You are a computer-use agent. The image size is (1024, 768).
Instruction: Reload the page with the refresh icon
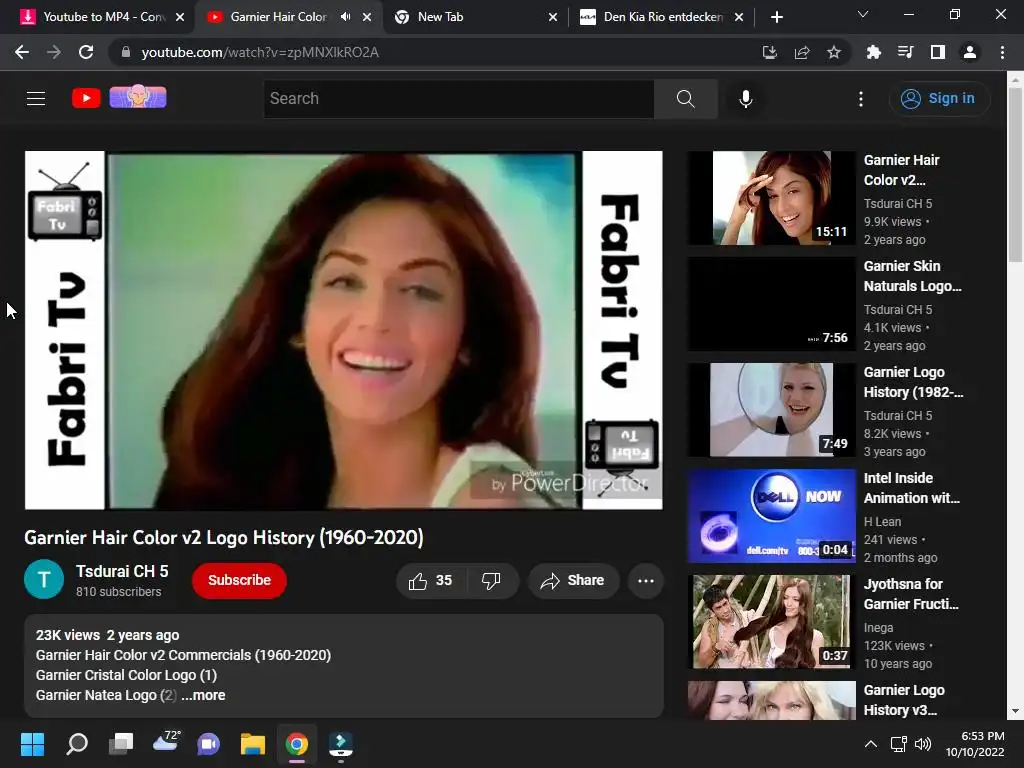86,52
